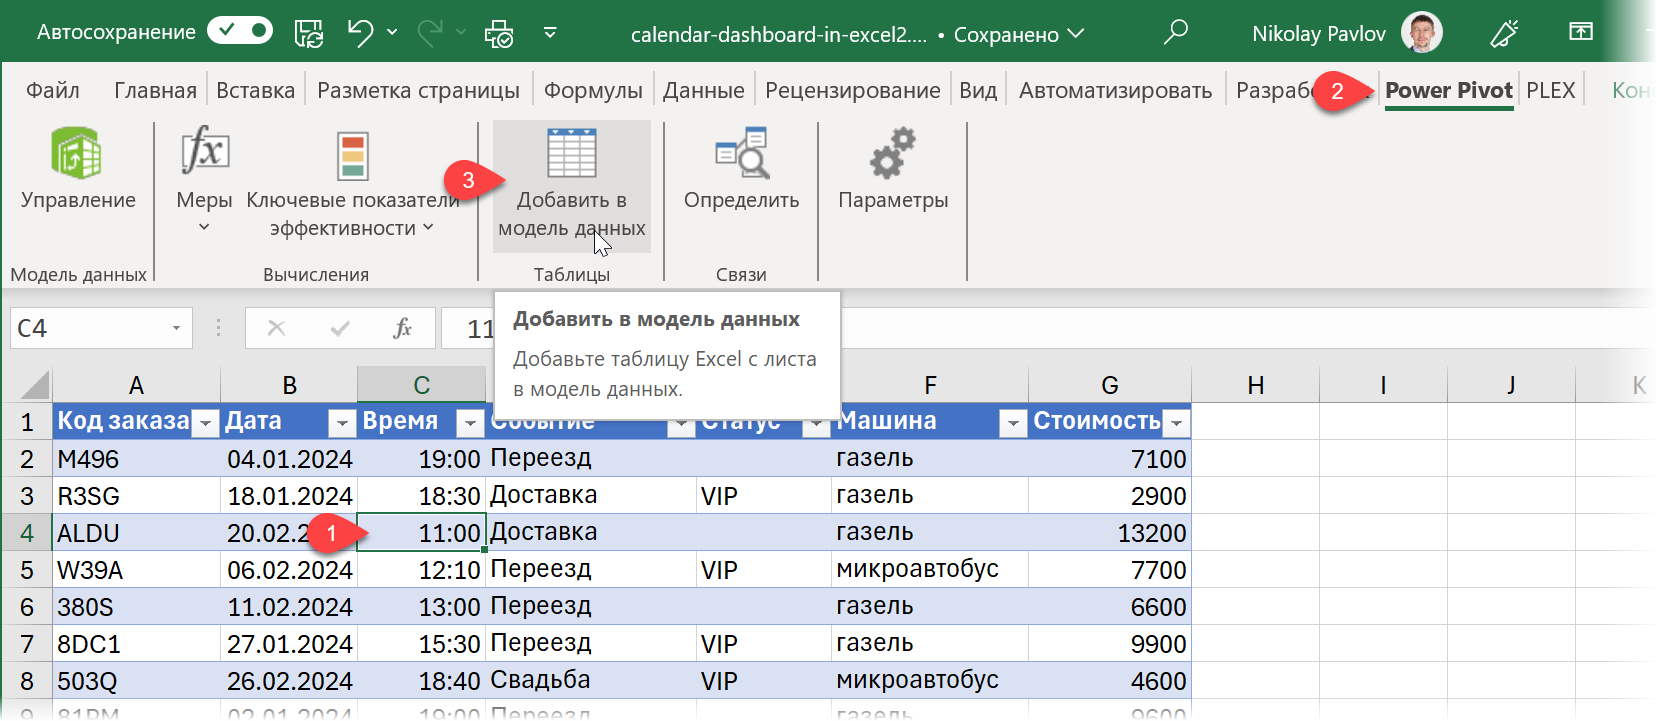Click the Cancel (X) formula icon
The height and width of the screenshot is (721, 1657).
click(x=277, y=328)
